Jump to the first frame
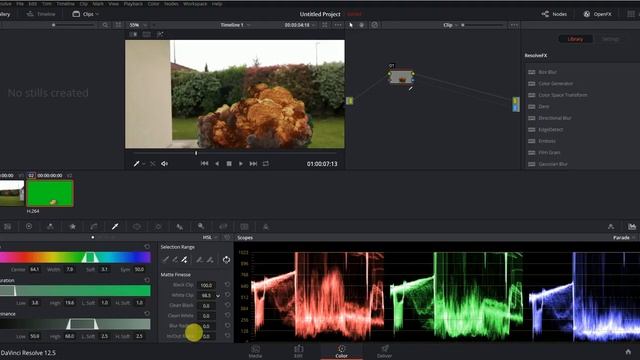Screen dimensions: 640x360 204,164
